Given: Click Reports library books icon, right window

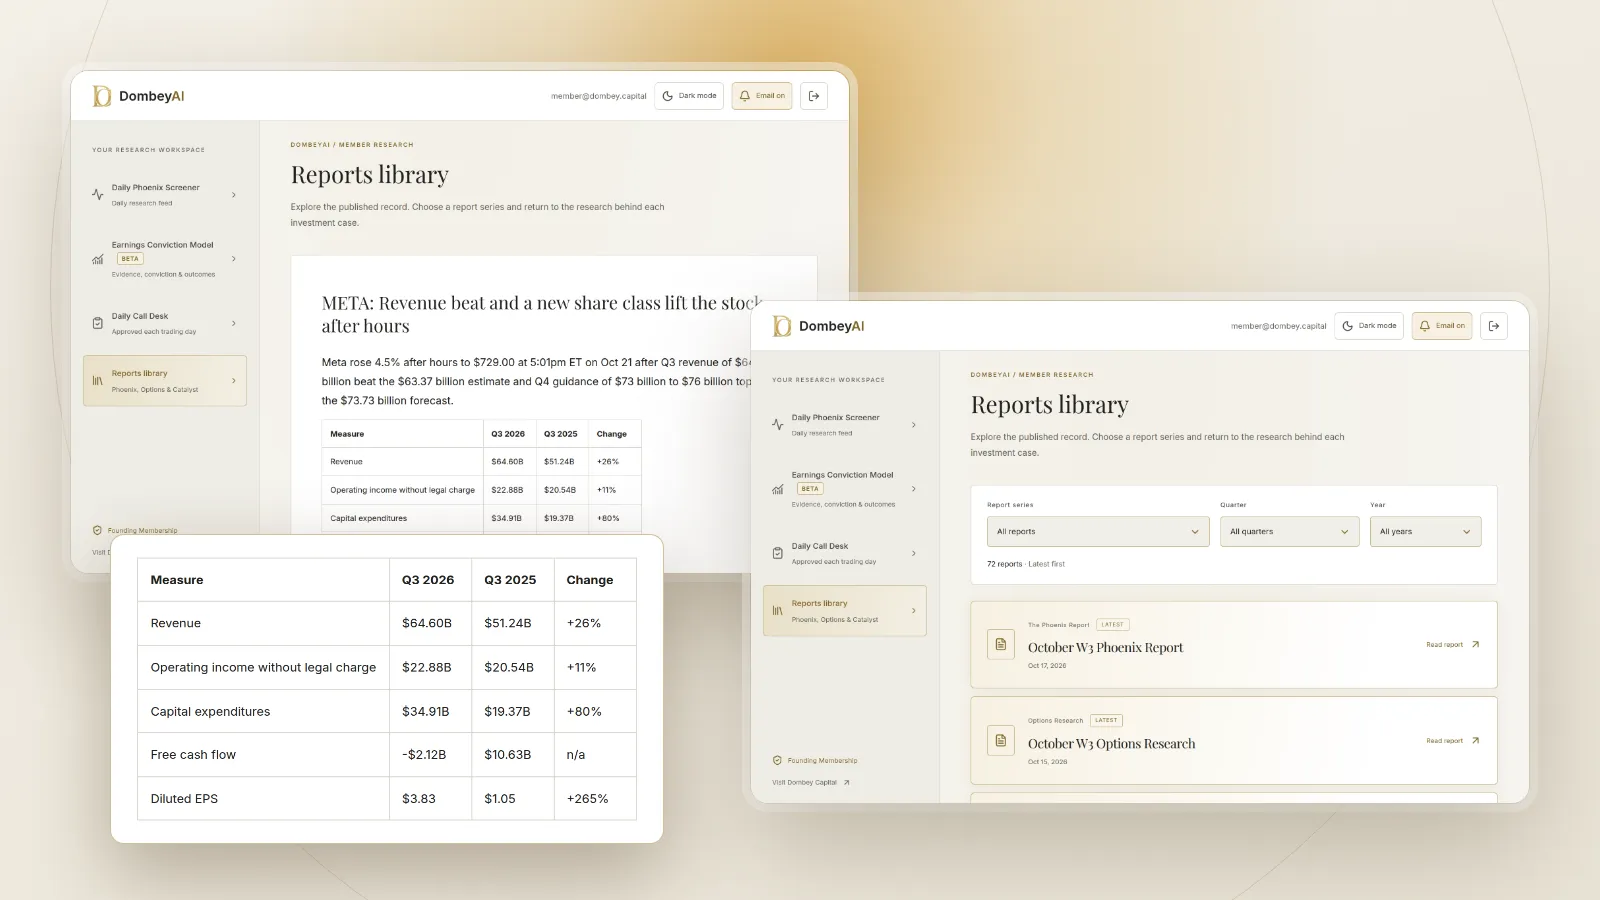Looking at the screenshot, I should 778,611.
